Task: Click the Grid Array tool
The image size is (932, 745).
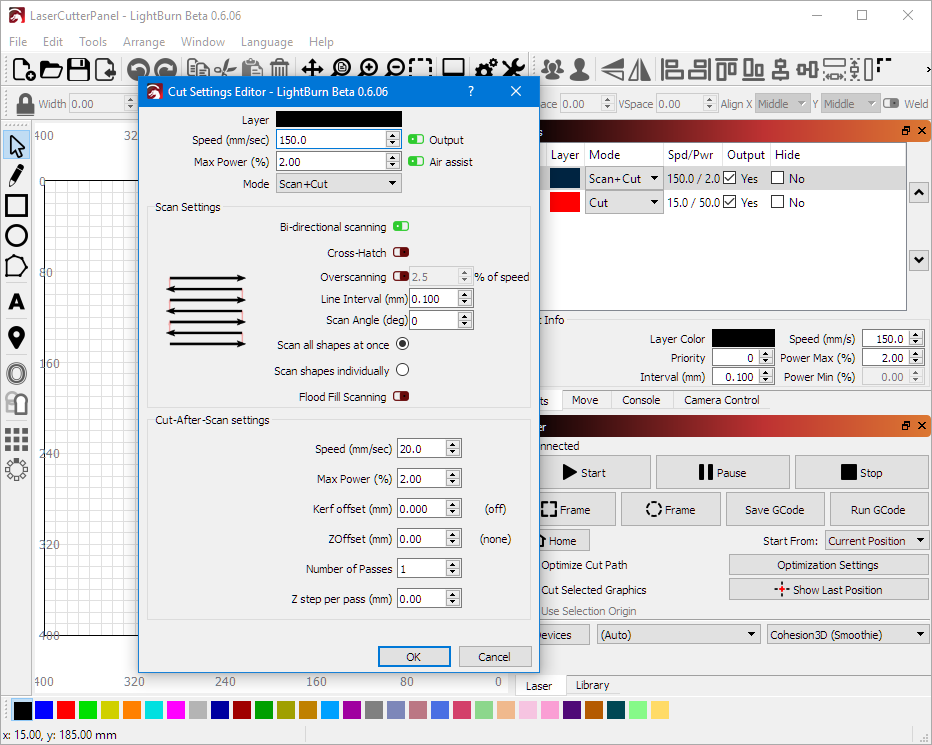Action: tap(16, 439)
